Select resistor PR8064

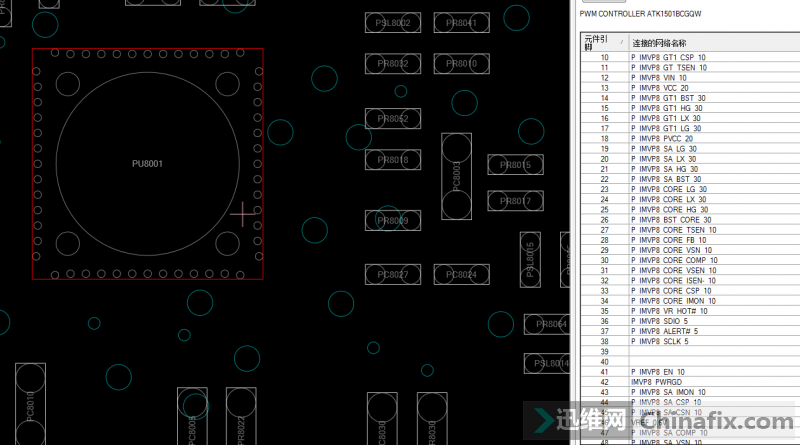point(551,324)
